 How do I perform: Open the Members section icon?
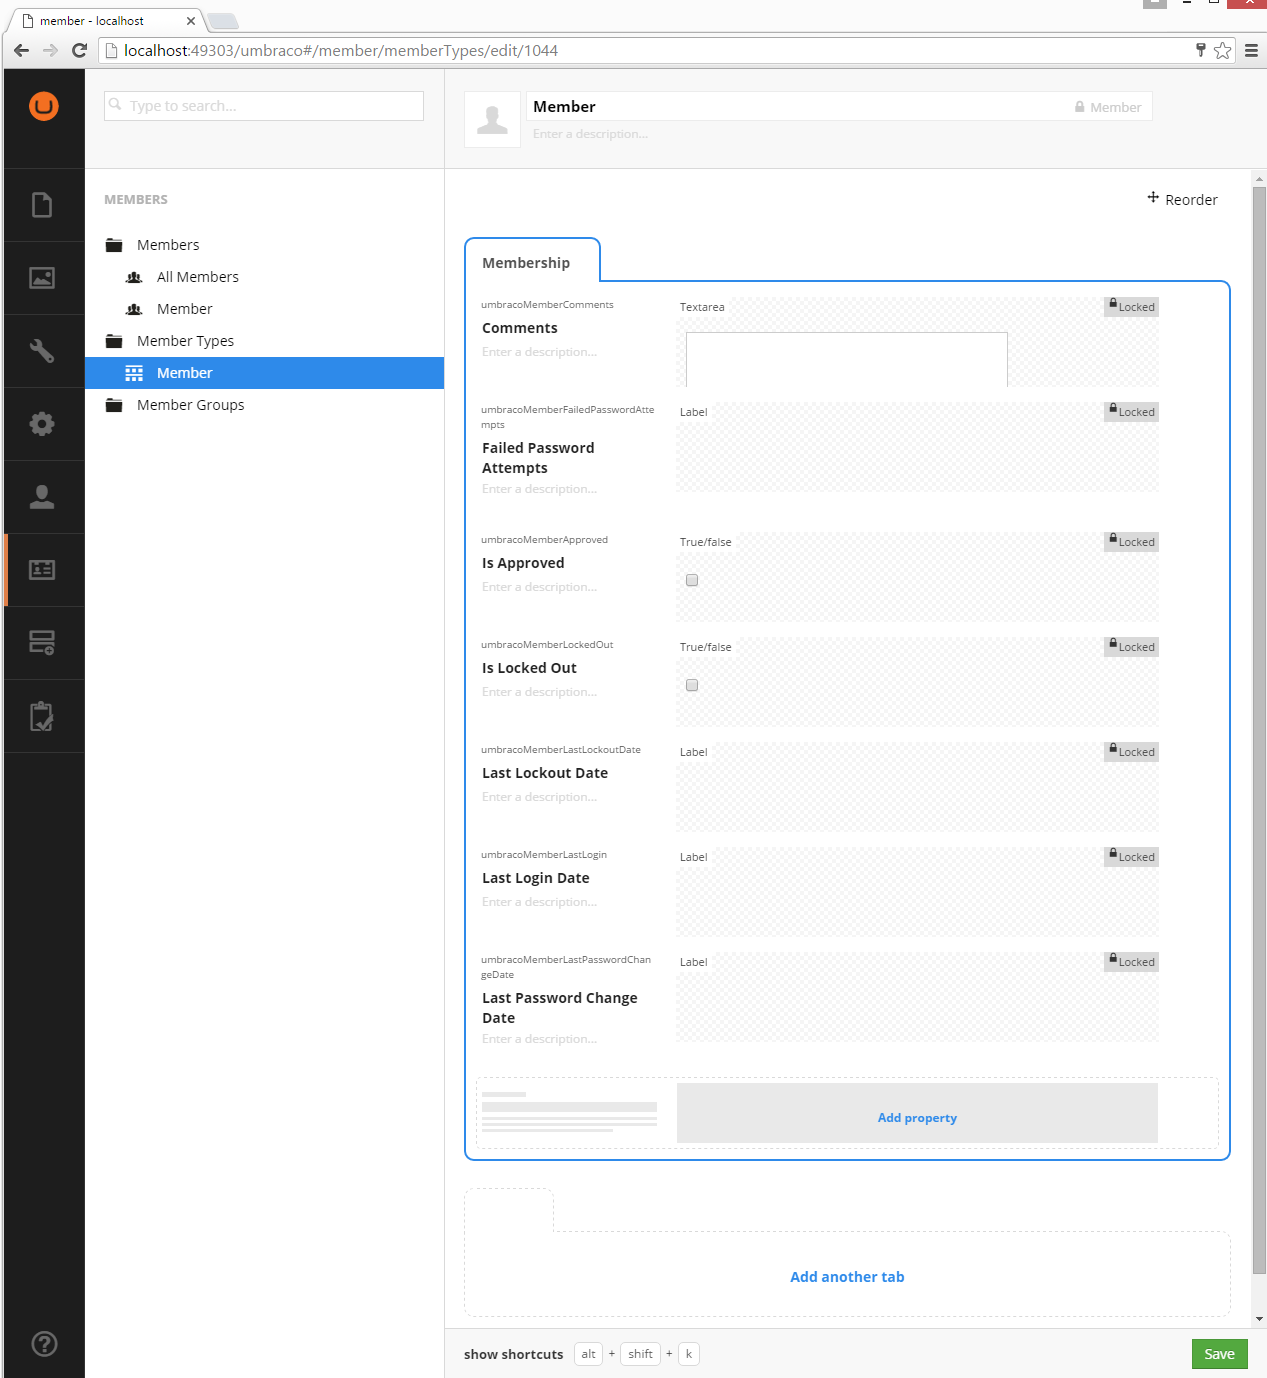[x=42, y=570]
